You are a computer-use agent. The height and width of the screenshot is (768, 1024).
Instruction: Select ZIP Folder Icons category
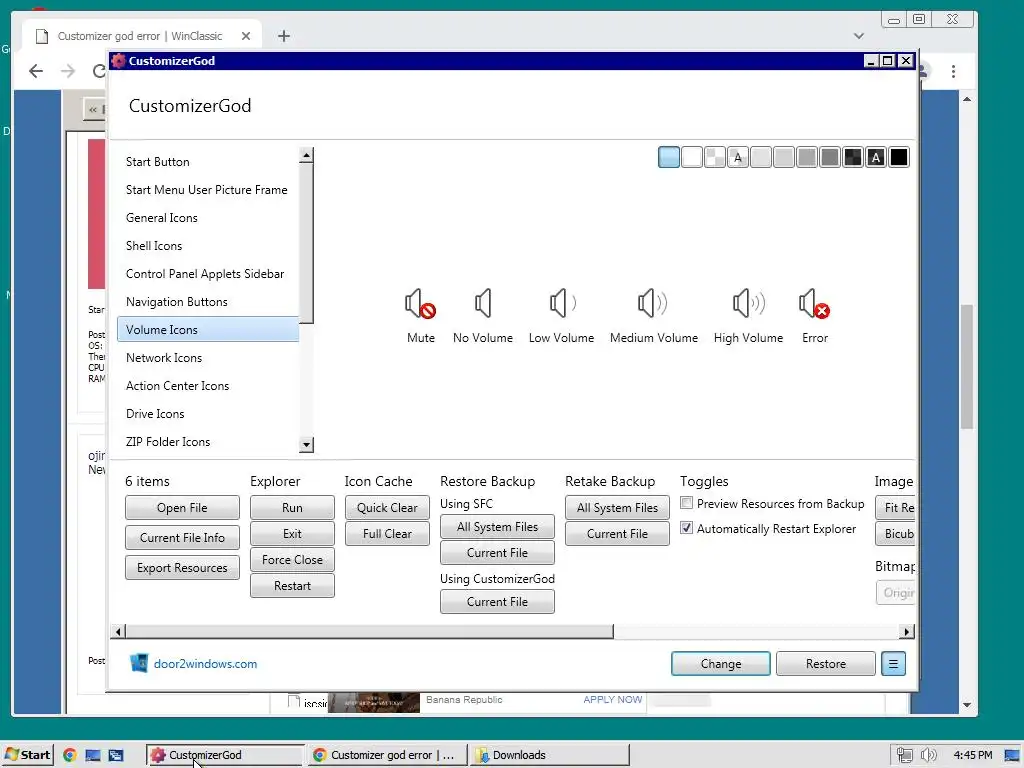pyautogui.click(x=208, y=442)
